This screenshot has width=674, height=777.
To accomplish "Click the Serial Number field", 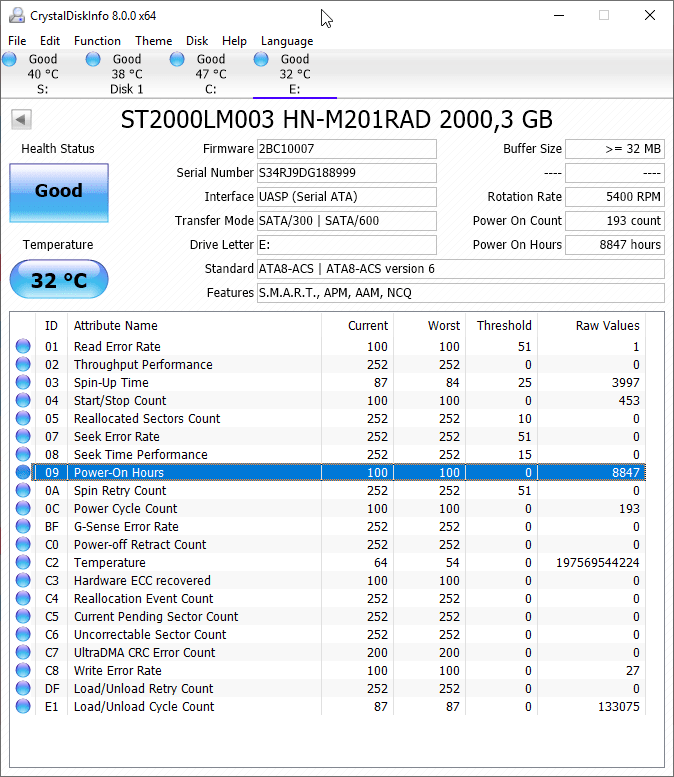I will 347,173.
